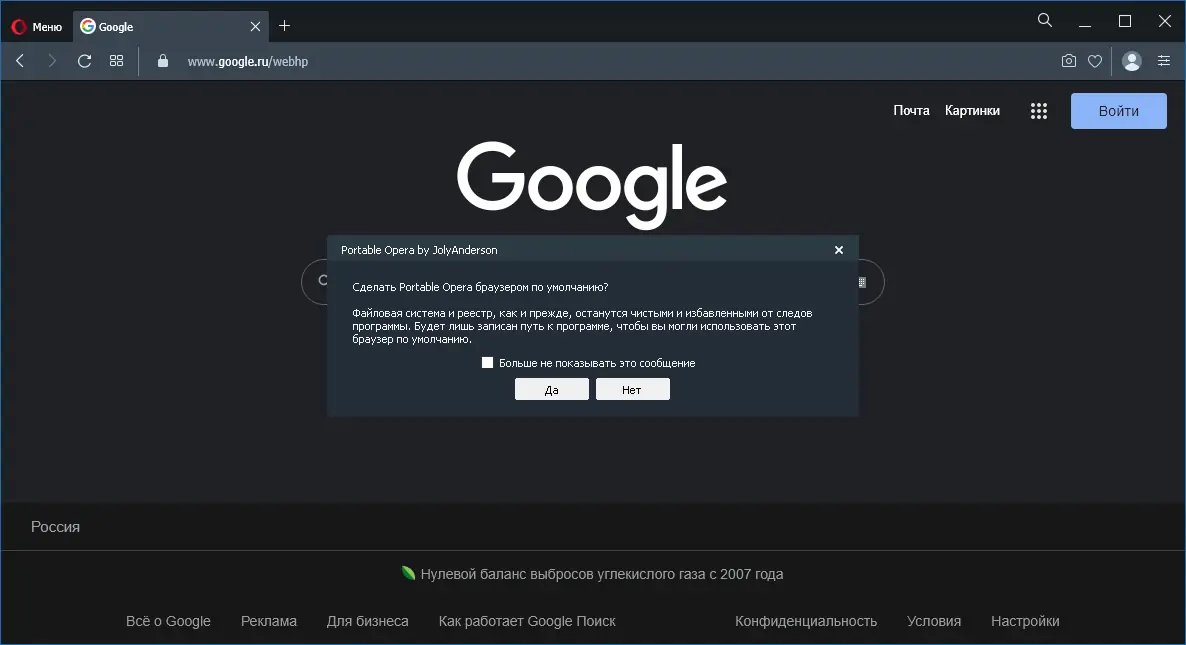Select the Google browser tab

[150, 26]
